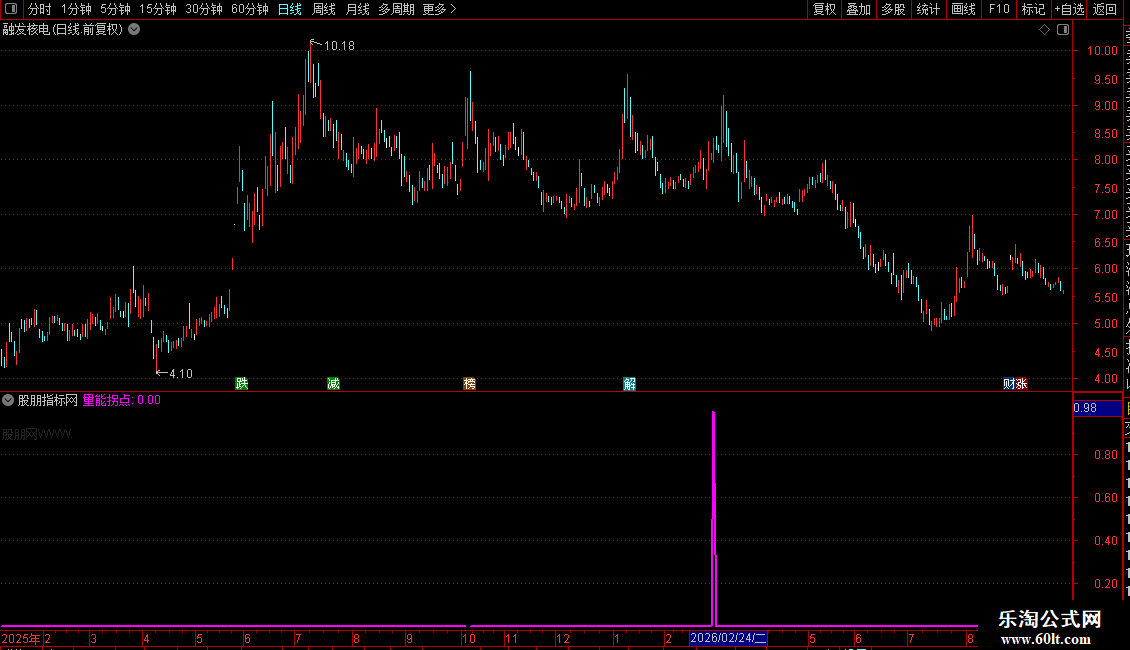Click the 财 event marker icon

1009,383
